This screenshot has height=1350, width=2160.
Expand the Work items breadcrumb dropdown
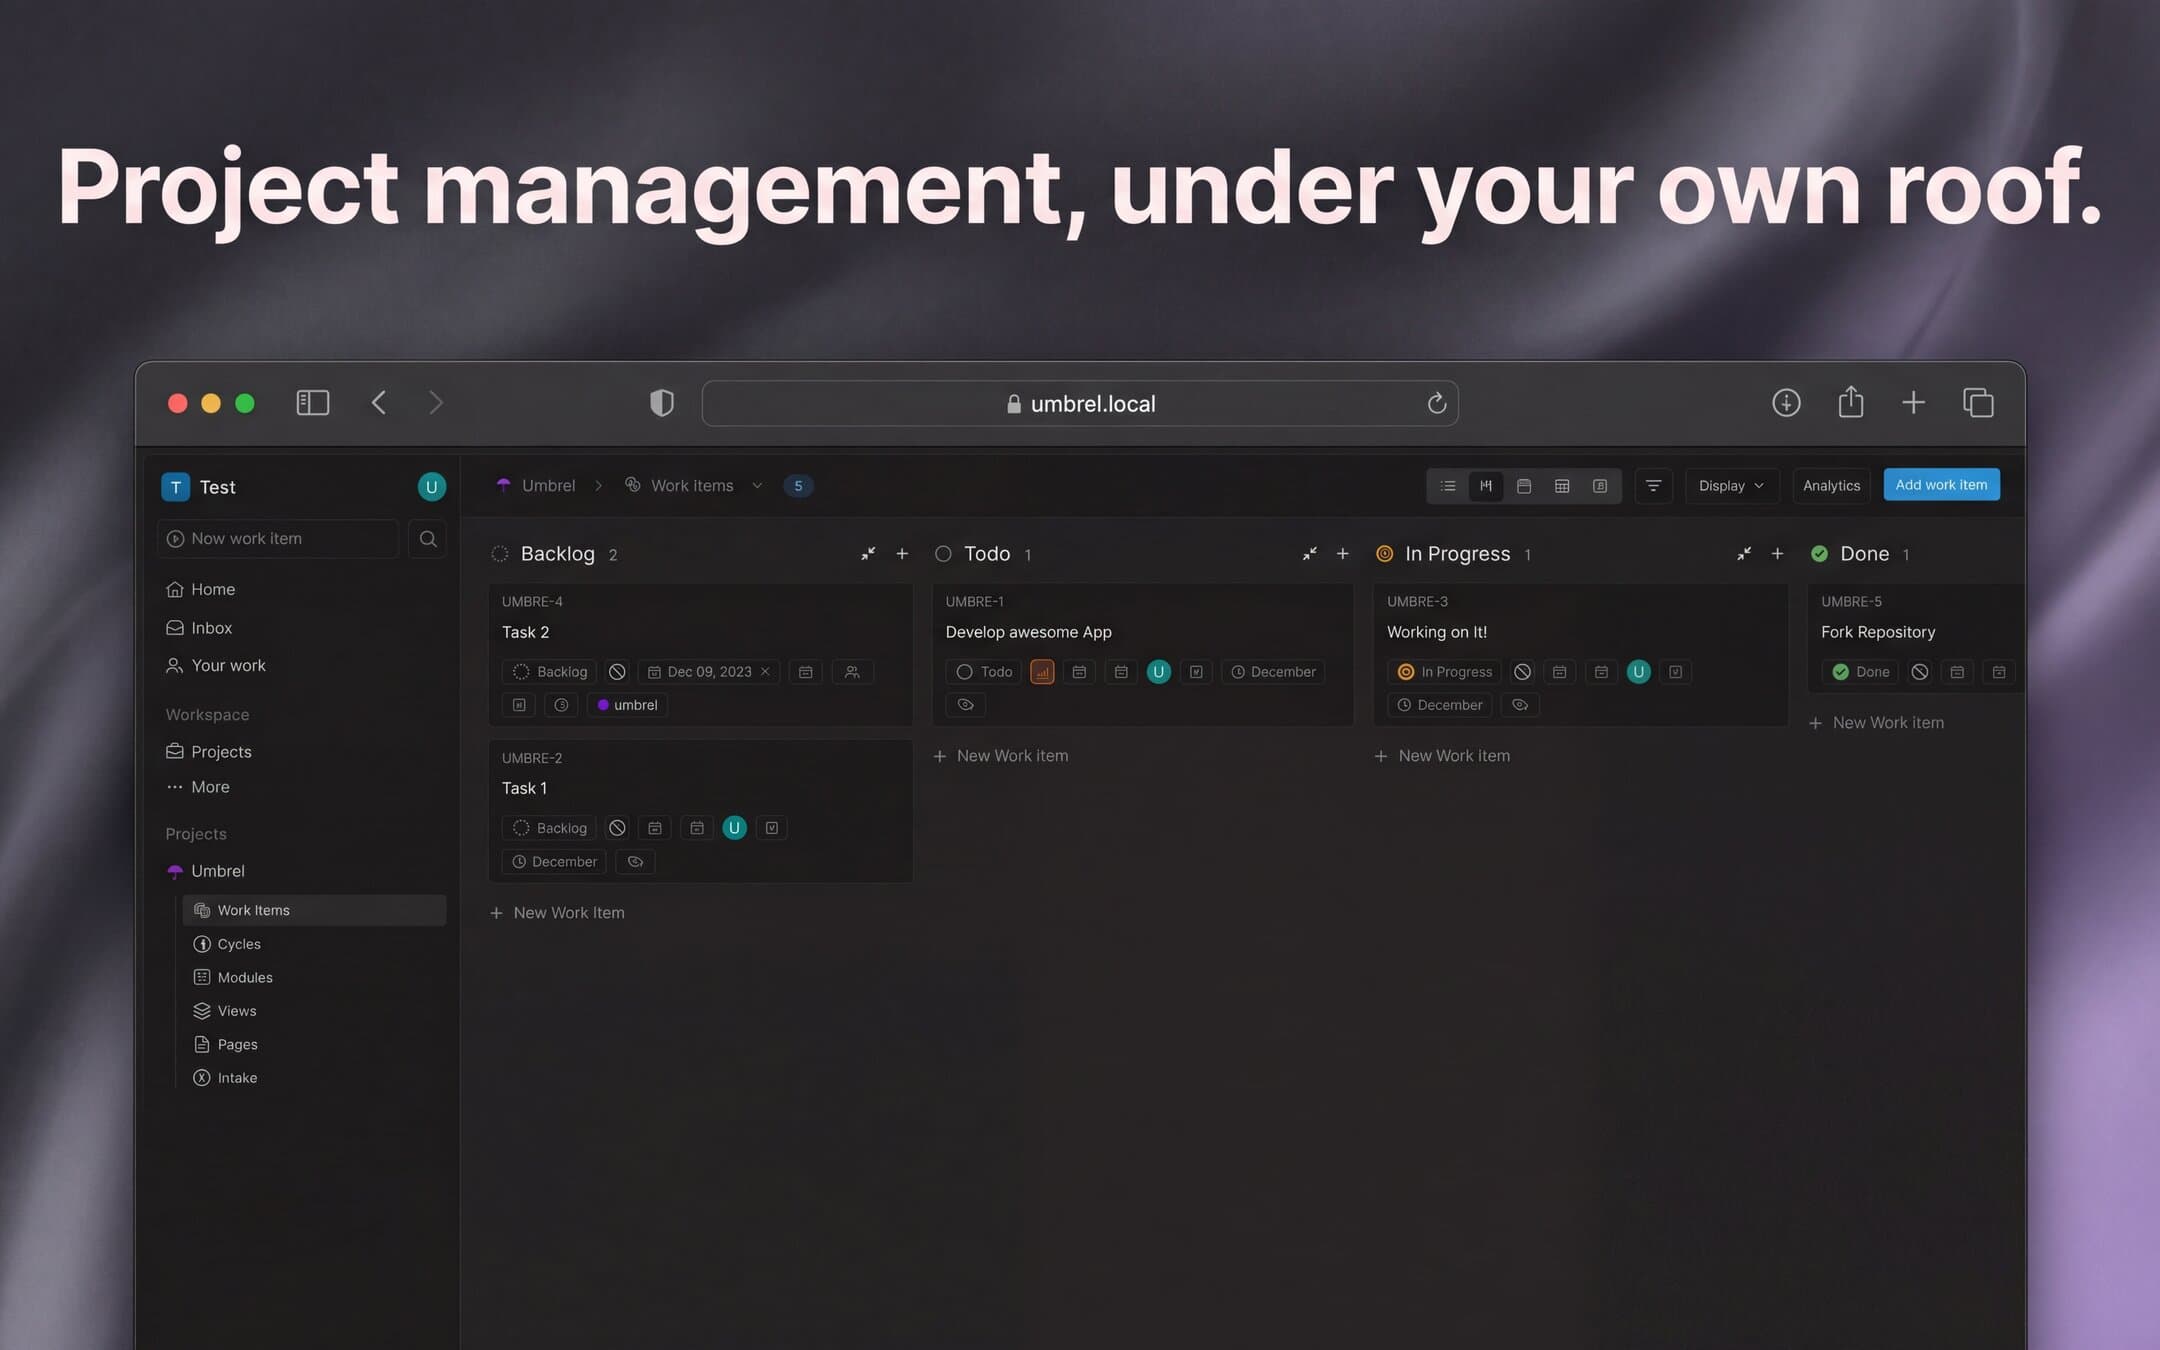[x=757, y=486]
